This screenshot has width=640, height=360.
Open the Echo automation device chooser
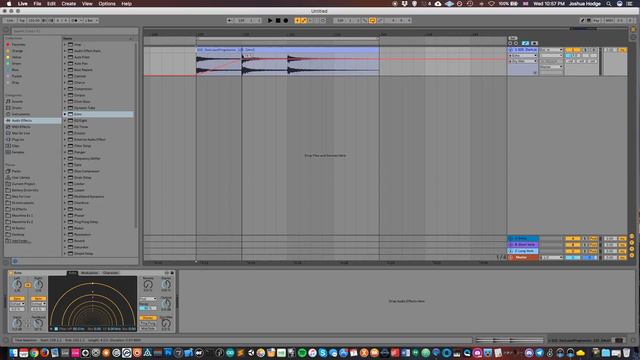coord(524,56)
